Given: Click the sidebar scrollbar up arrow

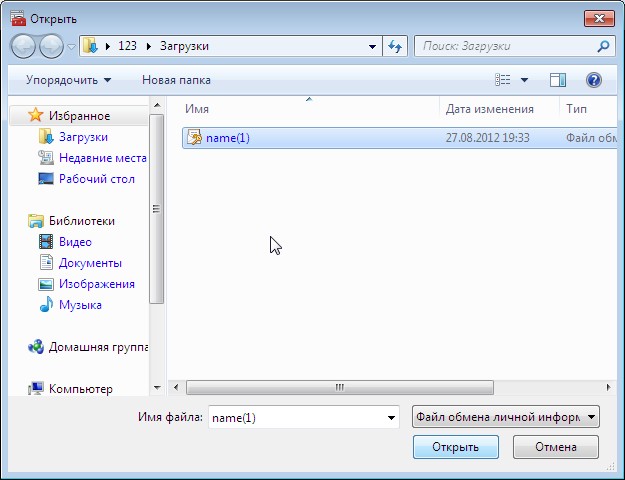Looking at the screenshot, I should (x=157, y=105).
